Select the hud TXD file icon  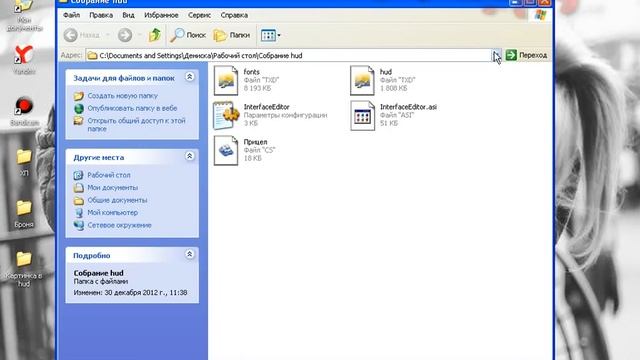pyautogui.click(x=362, y=80)
